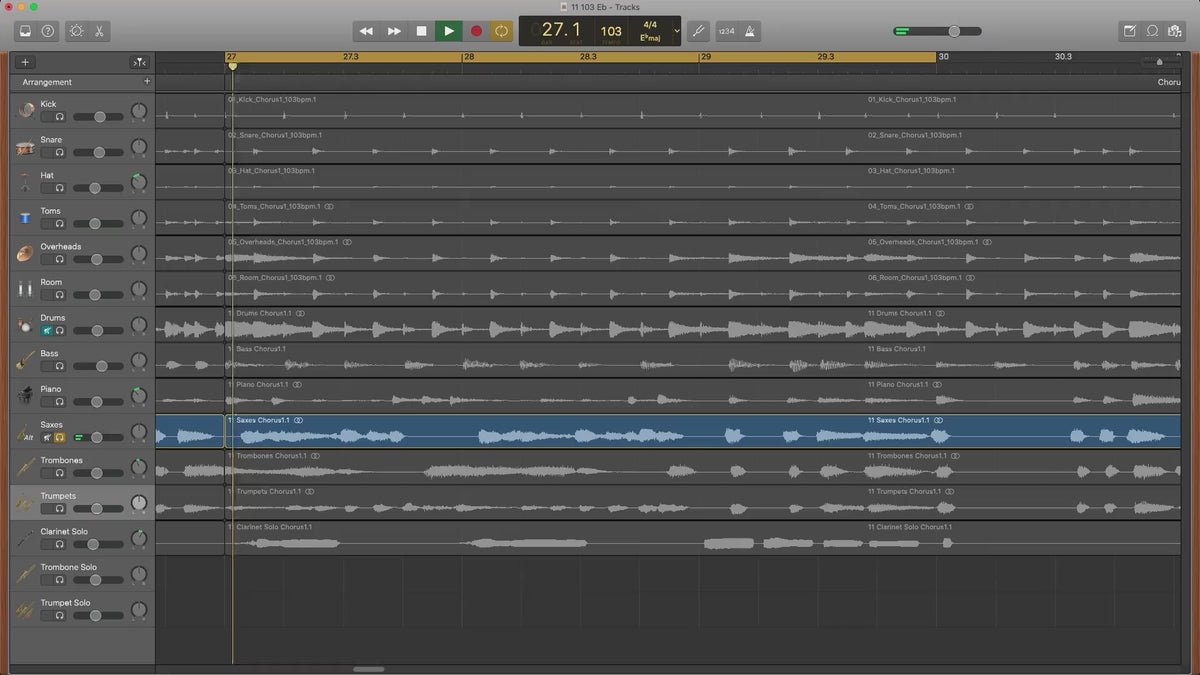Open the Loop Browser

click(x=1152, y=31)
